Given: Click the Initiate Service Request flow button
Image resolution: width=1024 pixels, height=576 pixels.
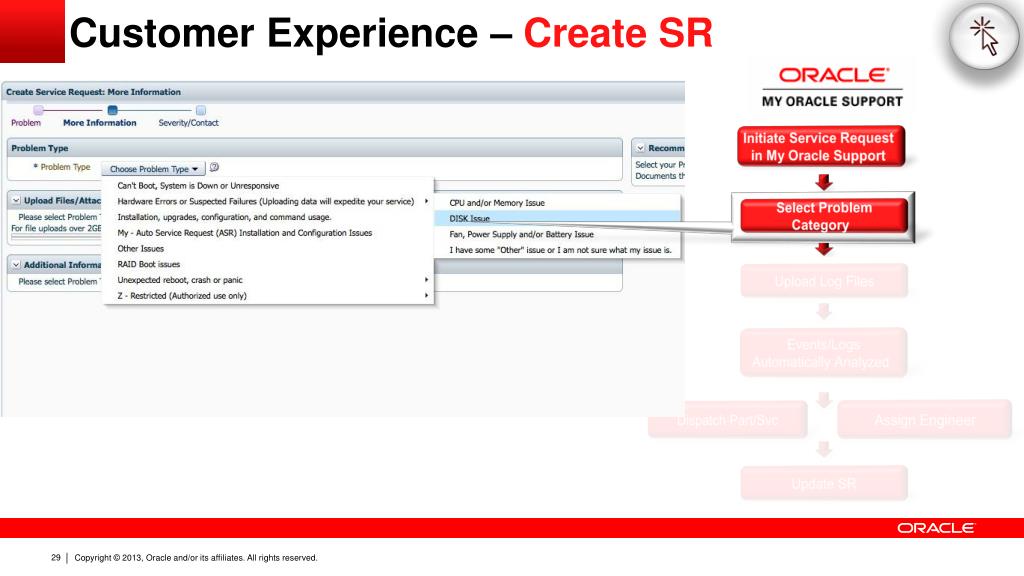Looking at the screenshot, I should (821, 146).
